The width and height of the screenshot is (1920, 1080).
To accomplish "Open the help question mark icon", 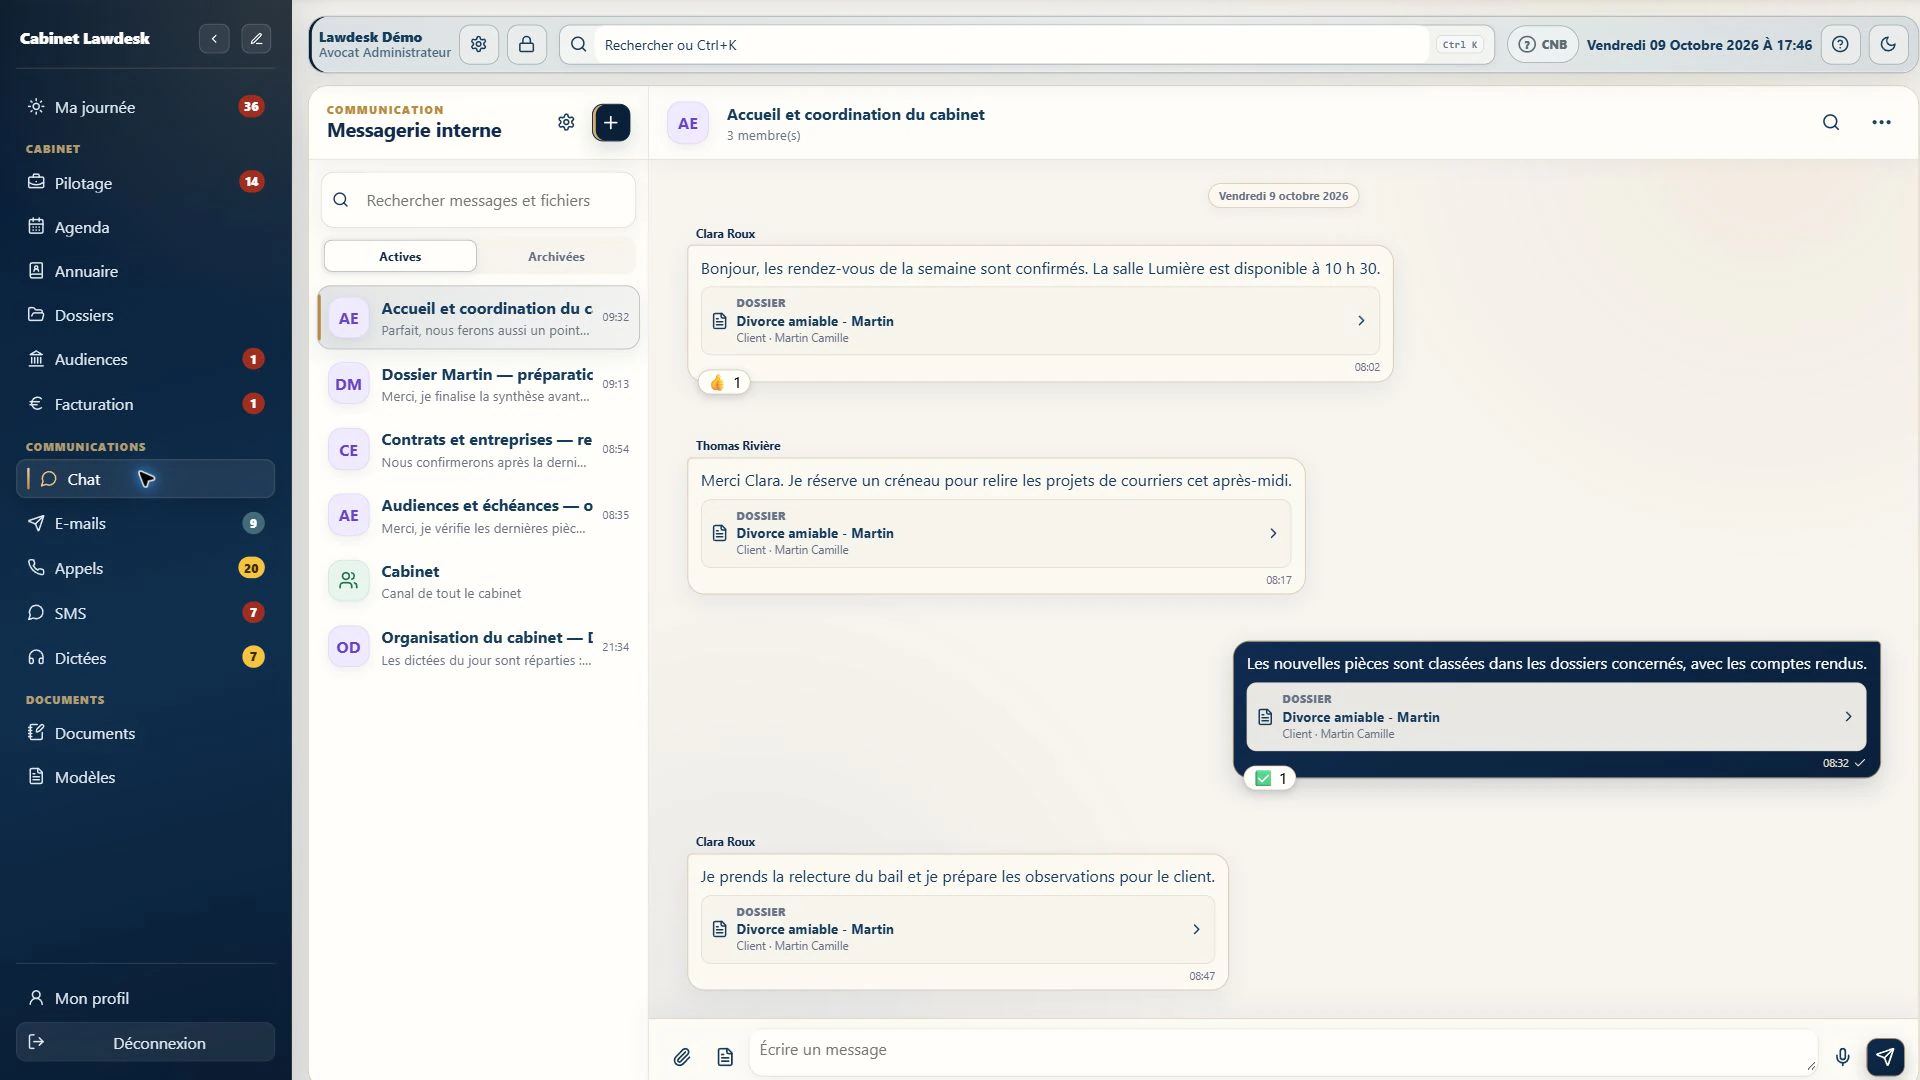I will tap(1840, 45).
